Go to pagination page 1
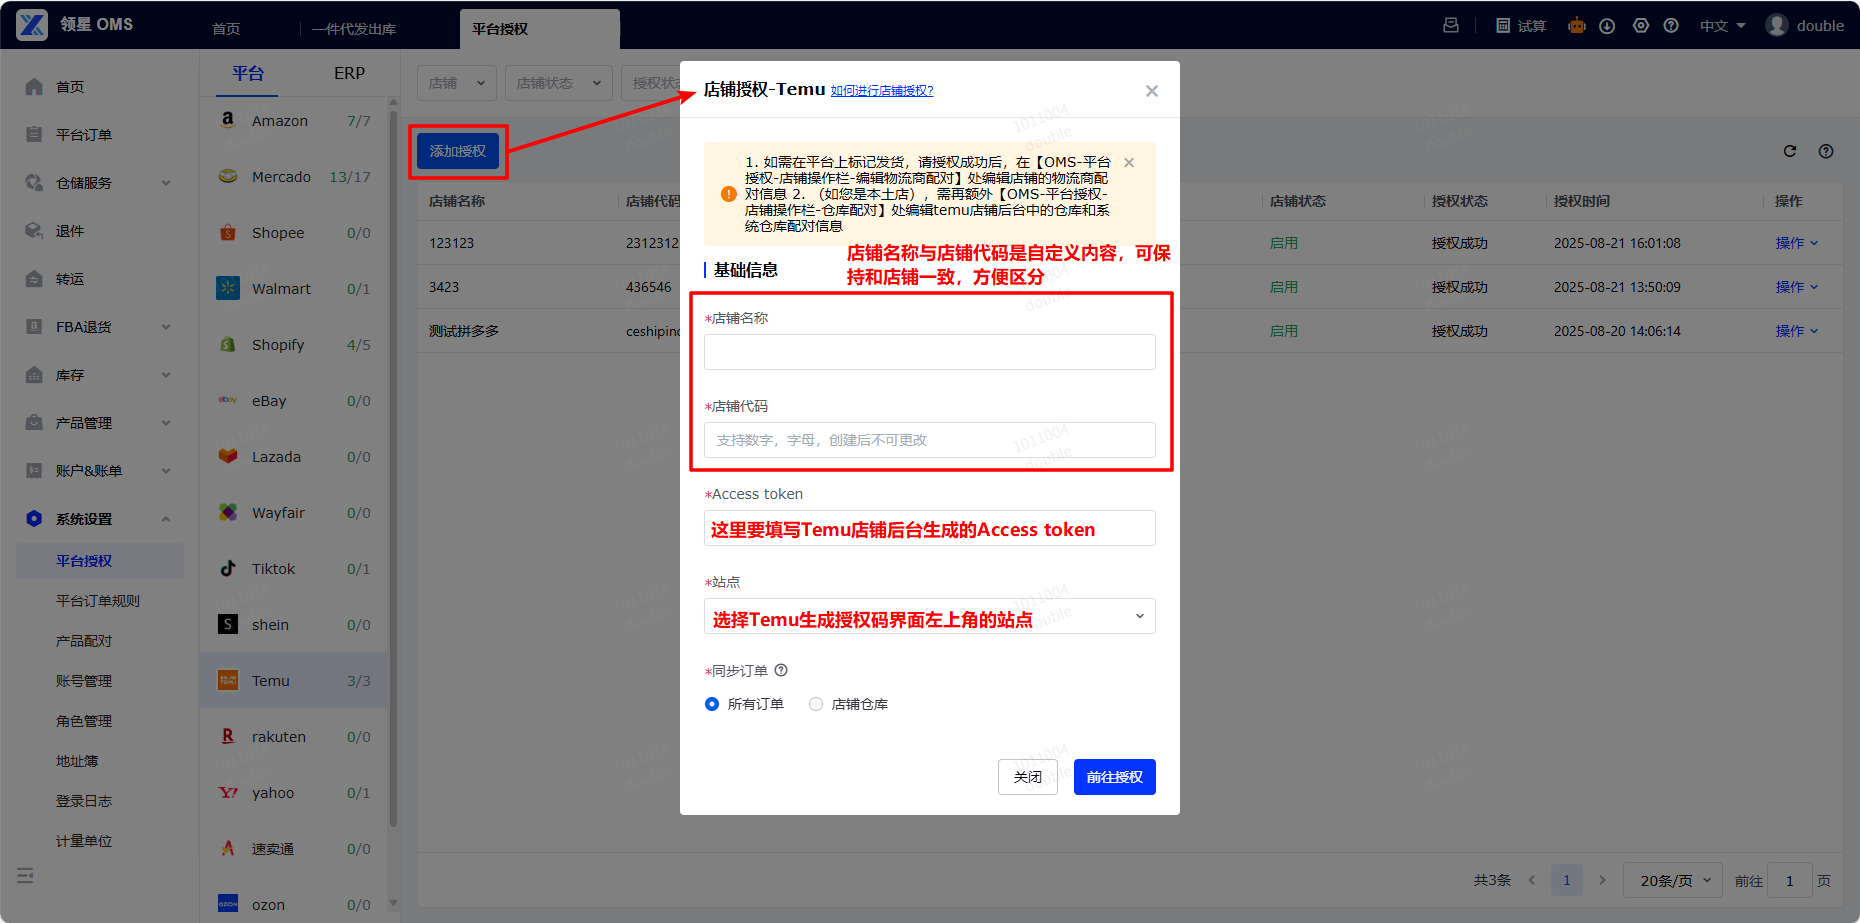Viewport: 1860px width, 923px height. click(x=1567, y=880)
